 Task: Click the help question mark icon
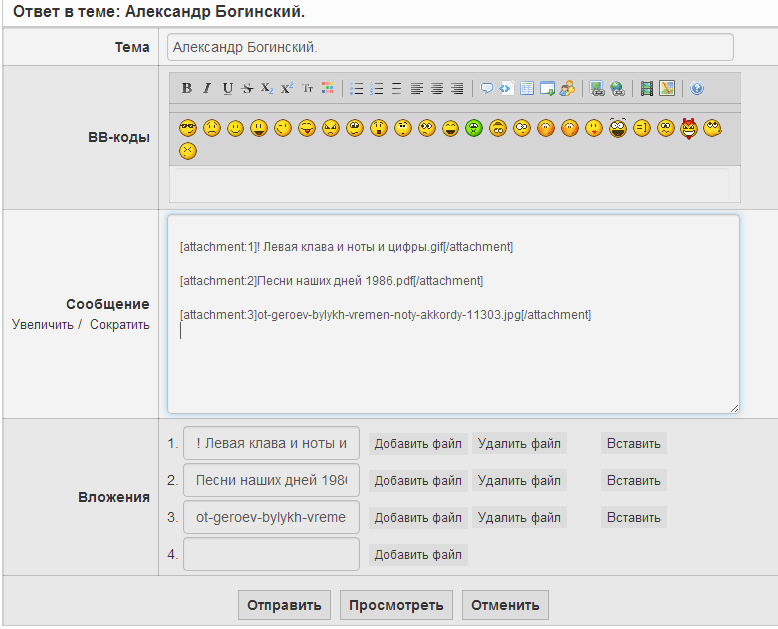pos(697,88)
